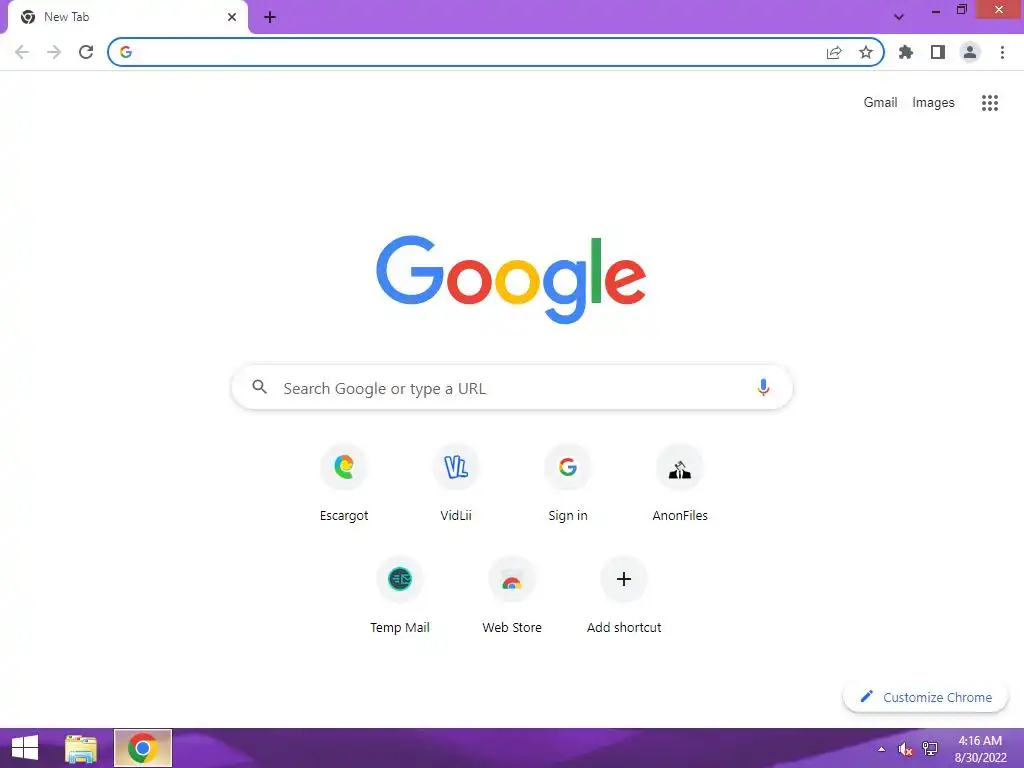This screenshot has height=768, width=1024.
Task: Restore down the Chrome window
Action: (x=962, y=10)
